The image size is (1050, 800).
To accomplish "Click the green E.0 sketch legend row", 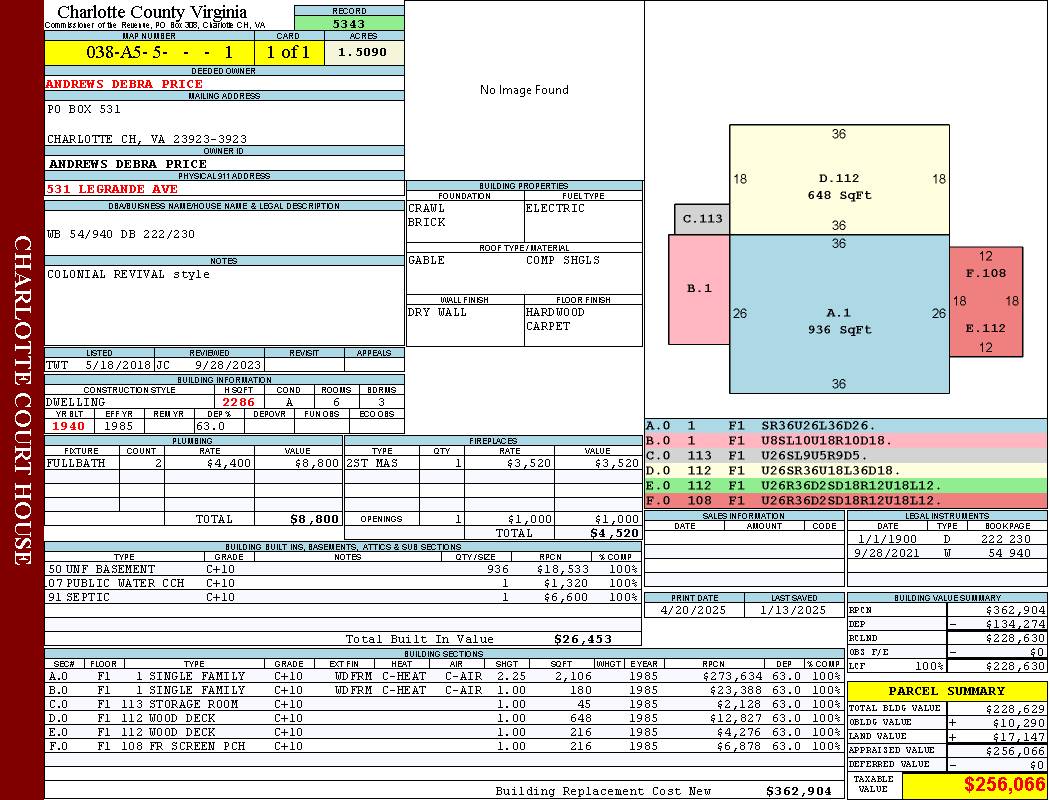I will click(846, 485).
